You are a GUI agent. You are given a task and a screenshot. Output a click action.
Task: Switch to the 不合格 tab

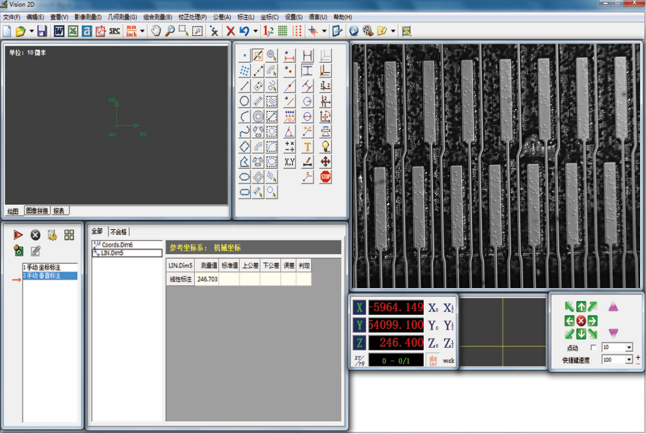tap(119, 231)
